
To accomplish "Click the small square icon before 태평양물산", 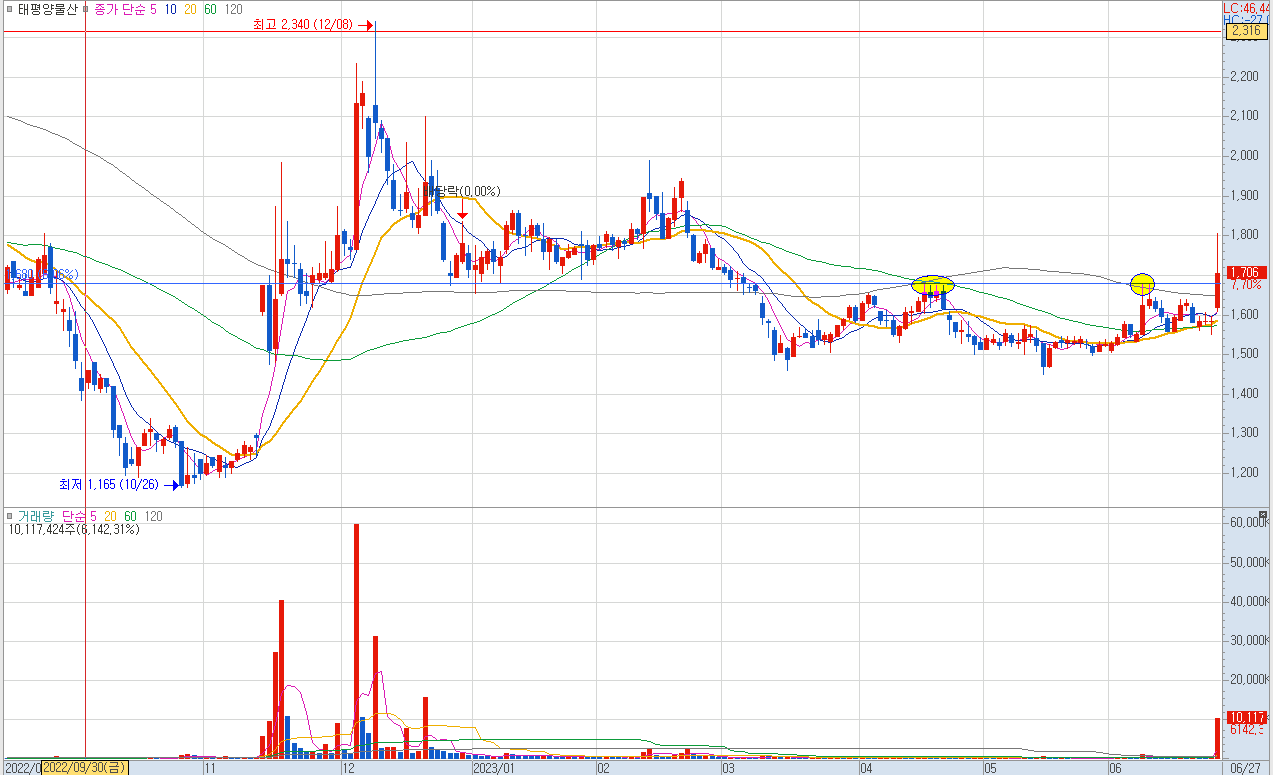I will point(10,9).
